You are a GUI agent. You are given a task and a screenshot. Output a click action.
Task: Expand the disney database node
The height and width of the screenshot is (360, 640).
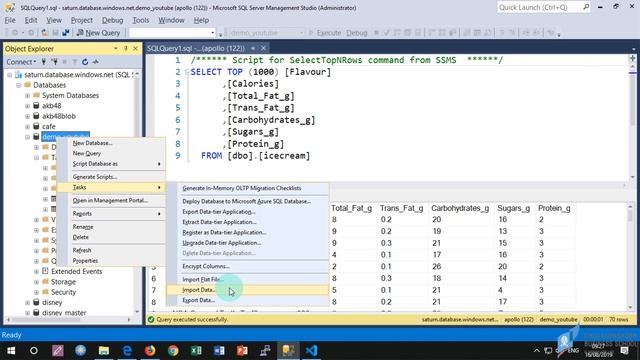pos(28,302)
